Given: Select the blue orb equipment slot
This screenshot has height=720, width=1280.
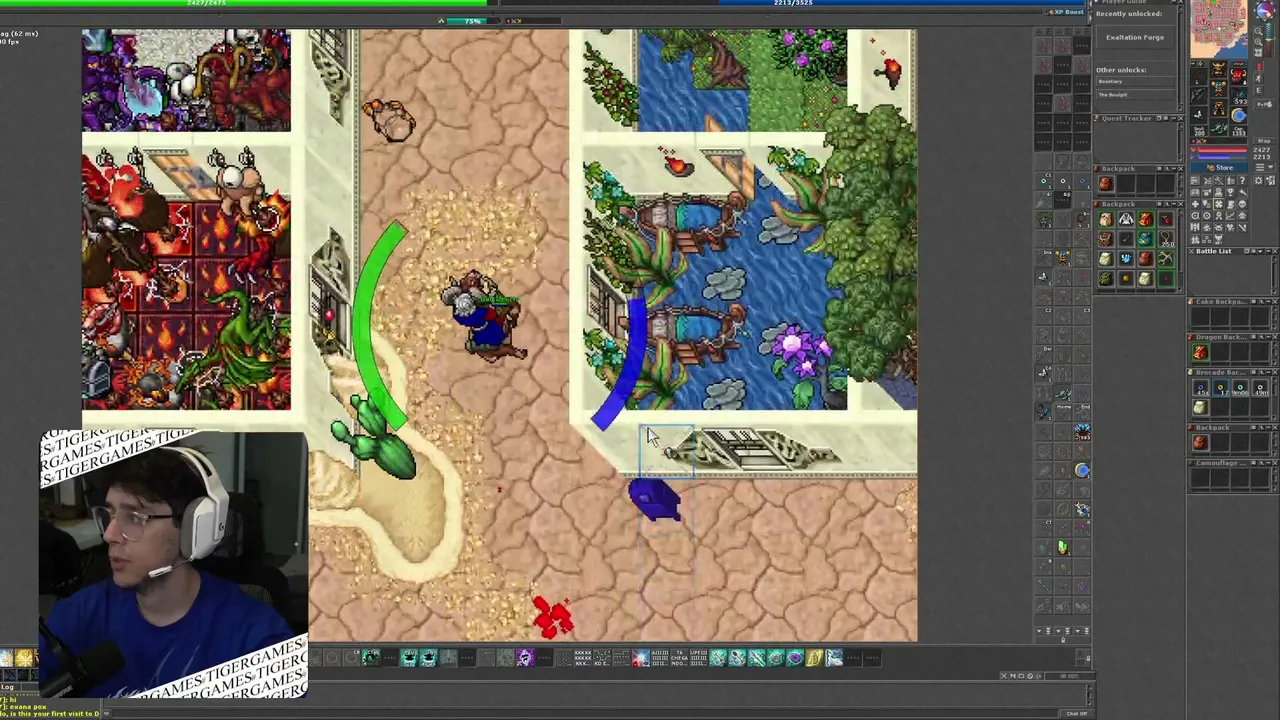Looking at the screenshot, I should click(x=1239, y=117).
